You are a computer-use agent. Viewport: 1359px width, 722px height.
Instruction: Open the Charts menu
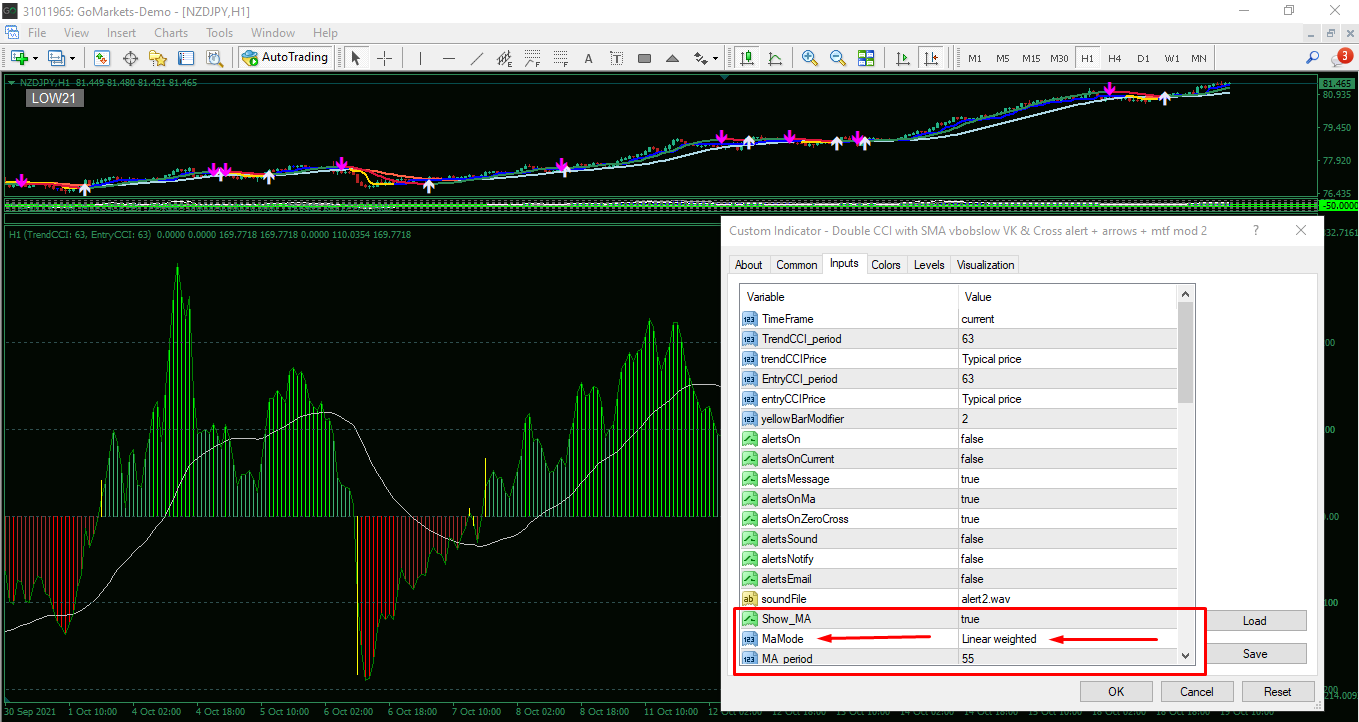(171, 33)
